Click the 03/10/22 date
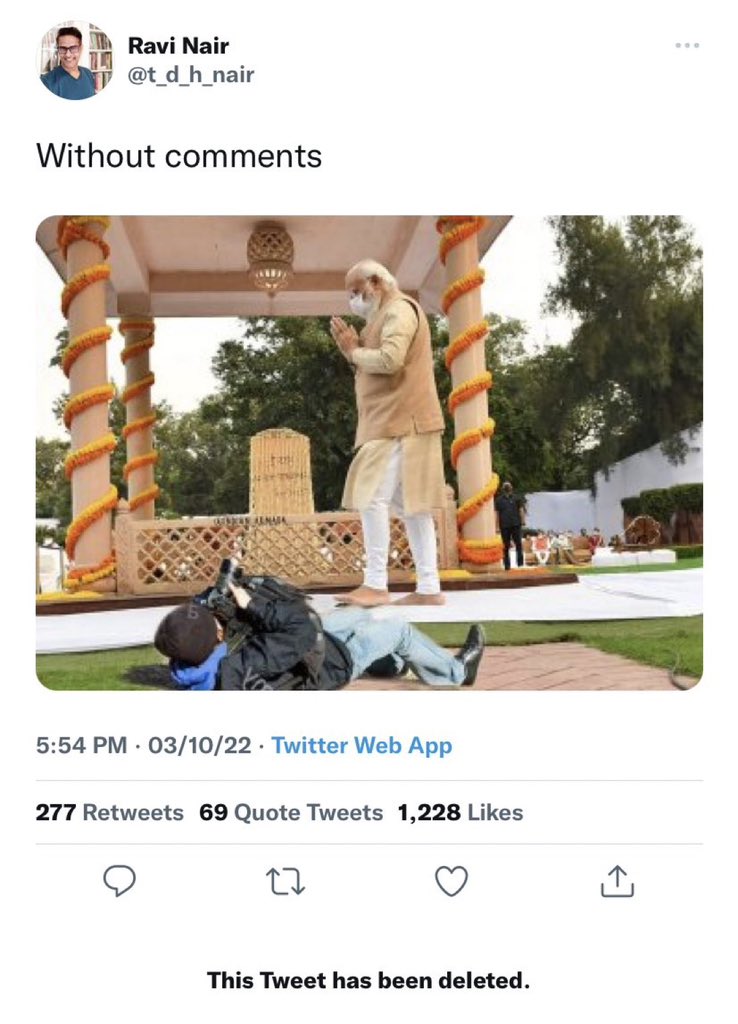 point(198,746)
